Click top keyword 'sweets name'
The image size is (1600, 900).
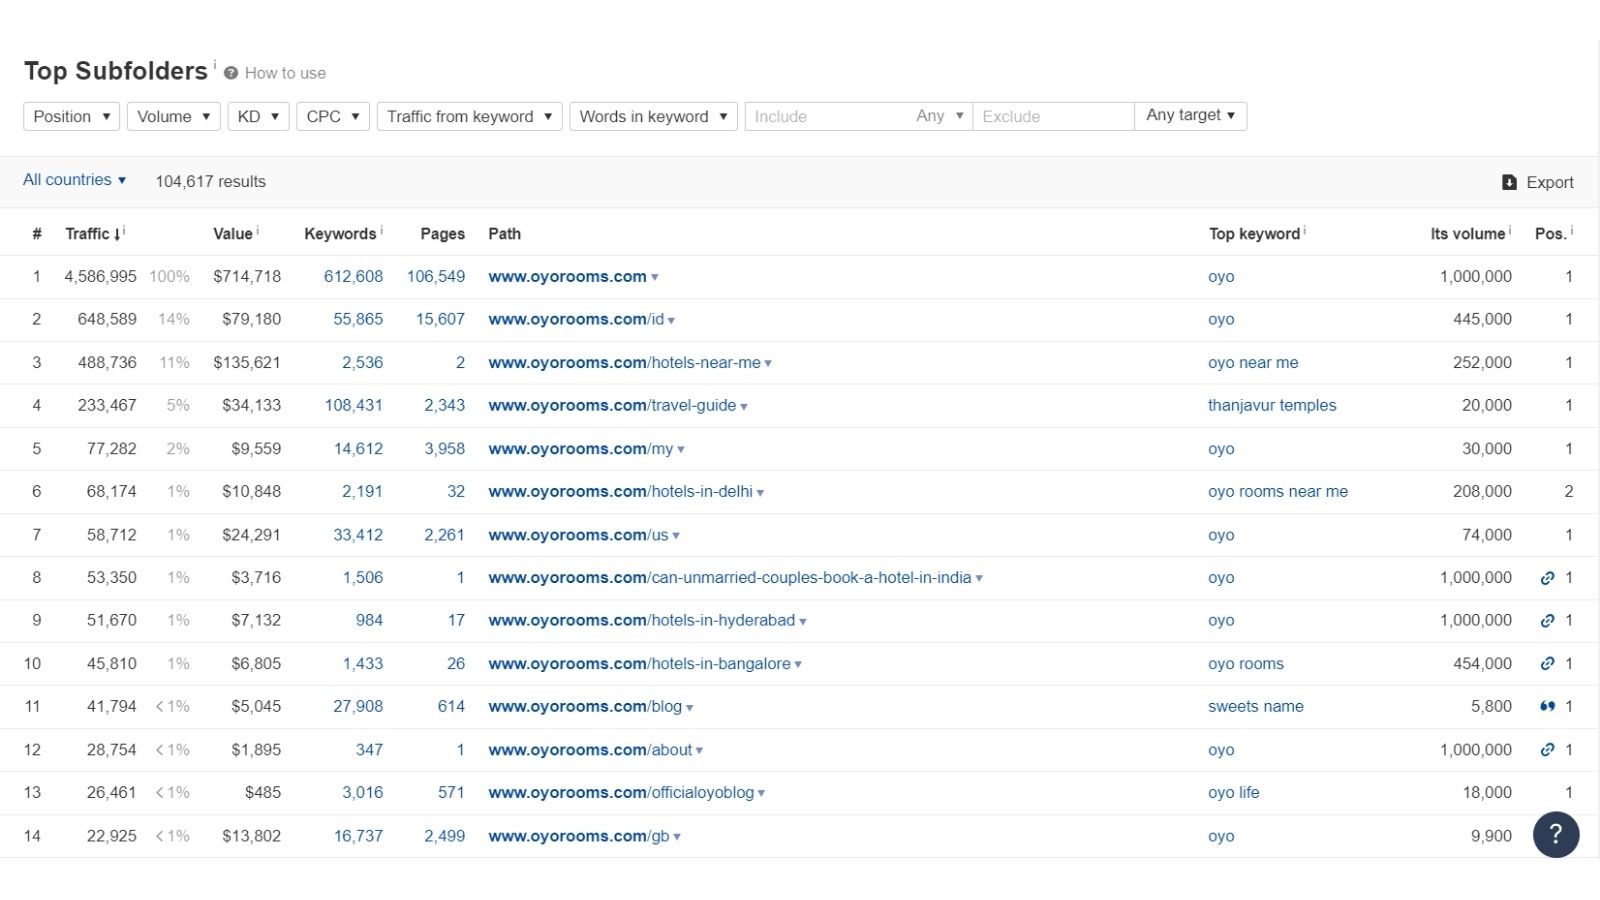pos(1256,707)
